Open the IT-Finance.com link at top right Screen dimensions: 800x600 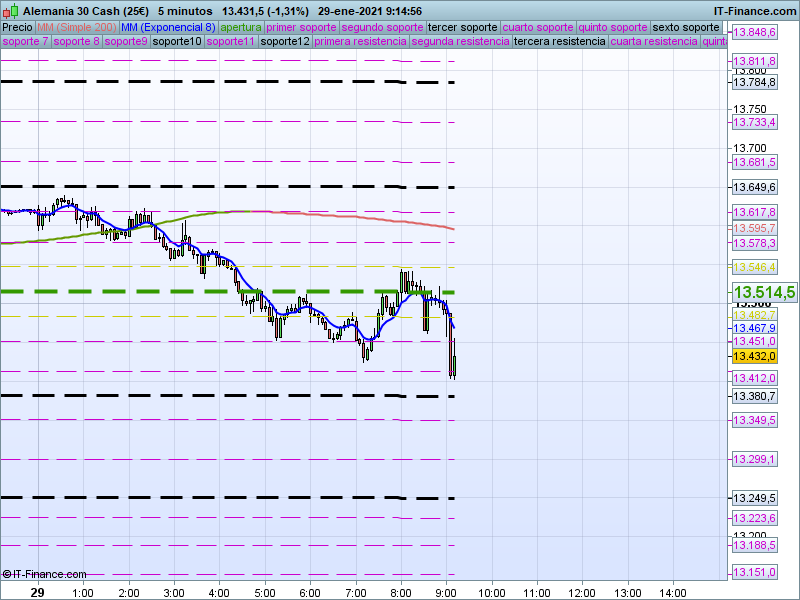[754, 10]
